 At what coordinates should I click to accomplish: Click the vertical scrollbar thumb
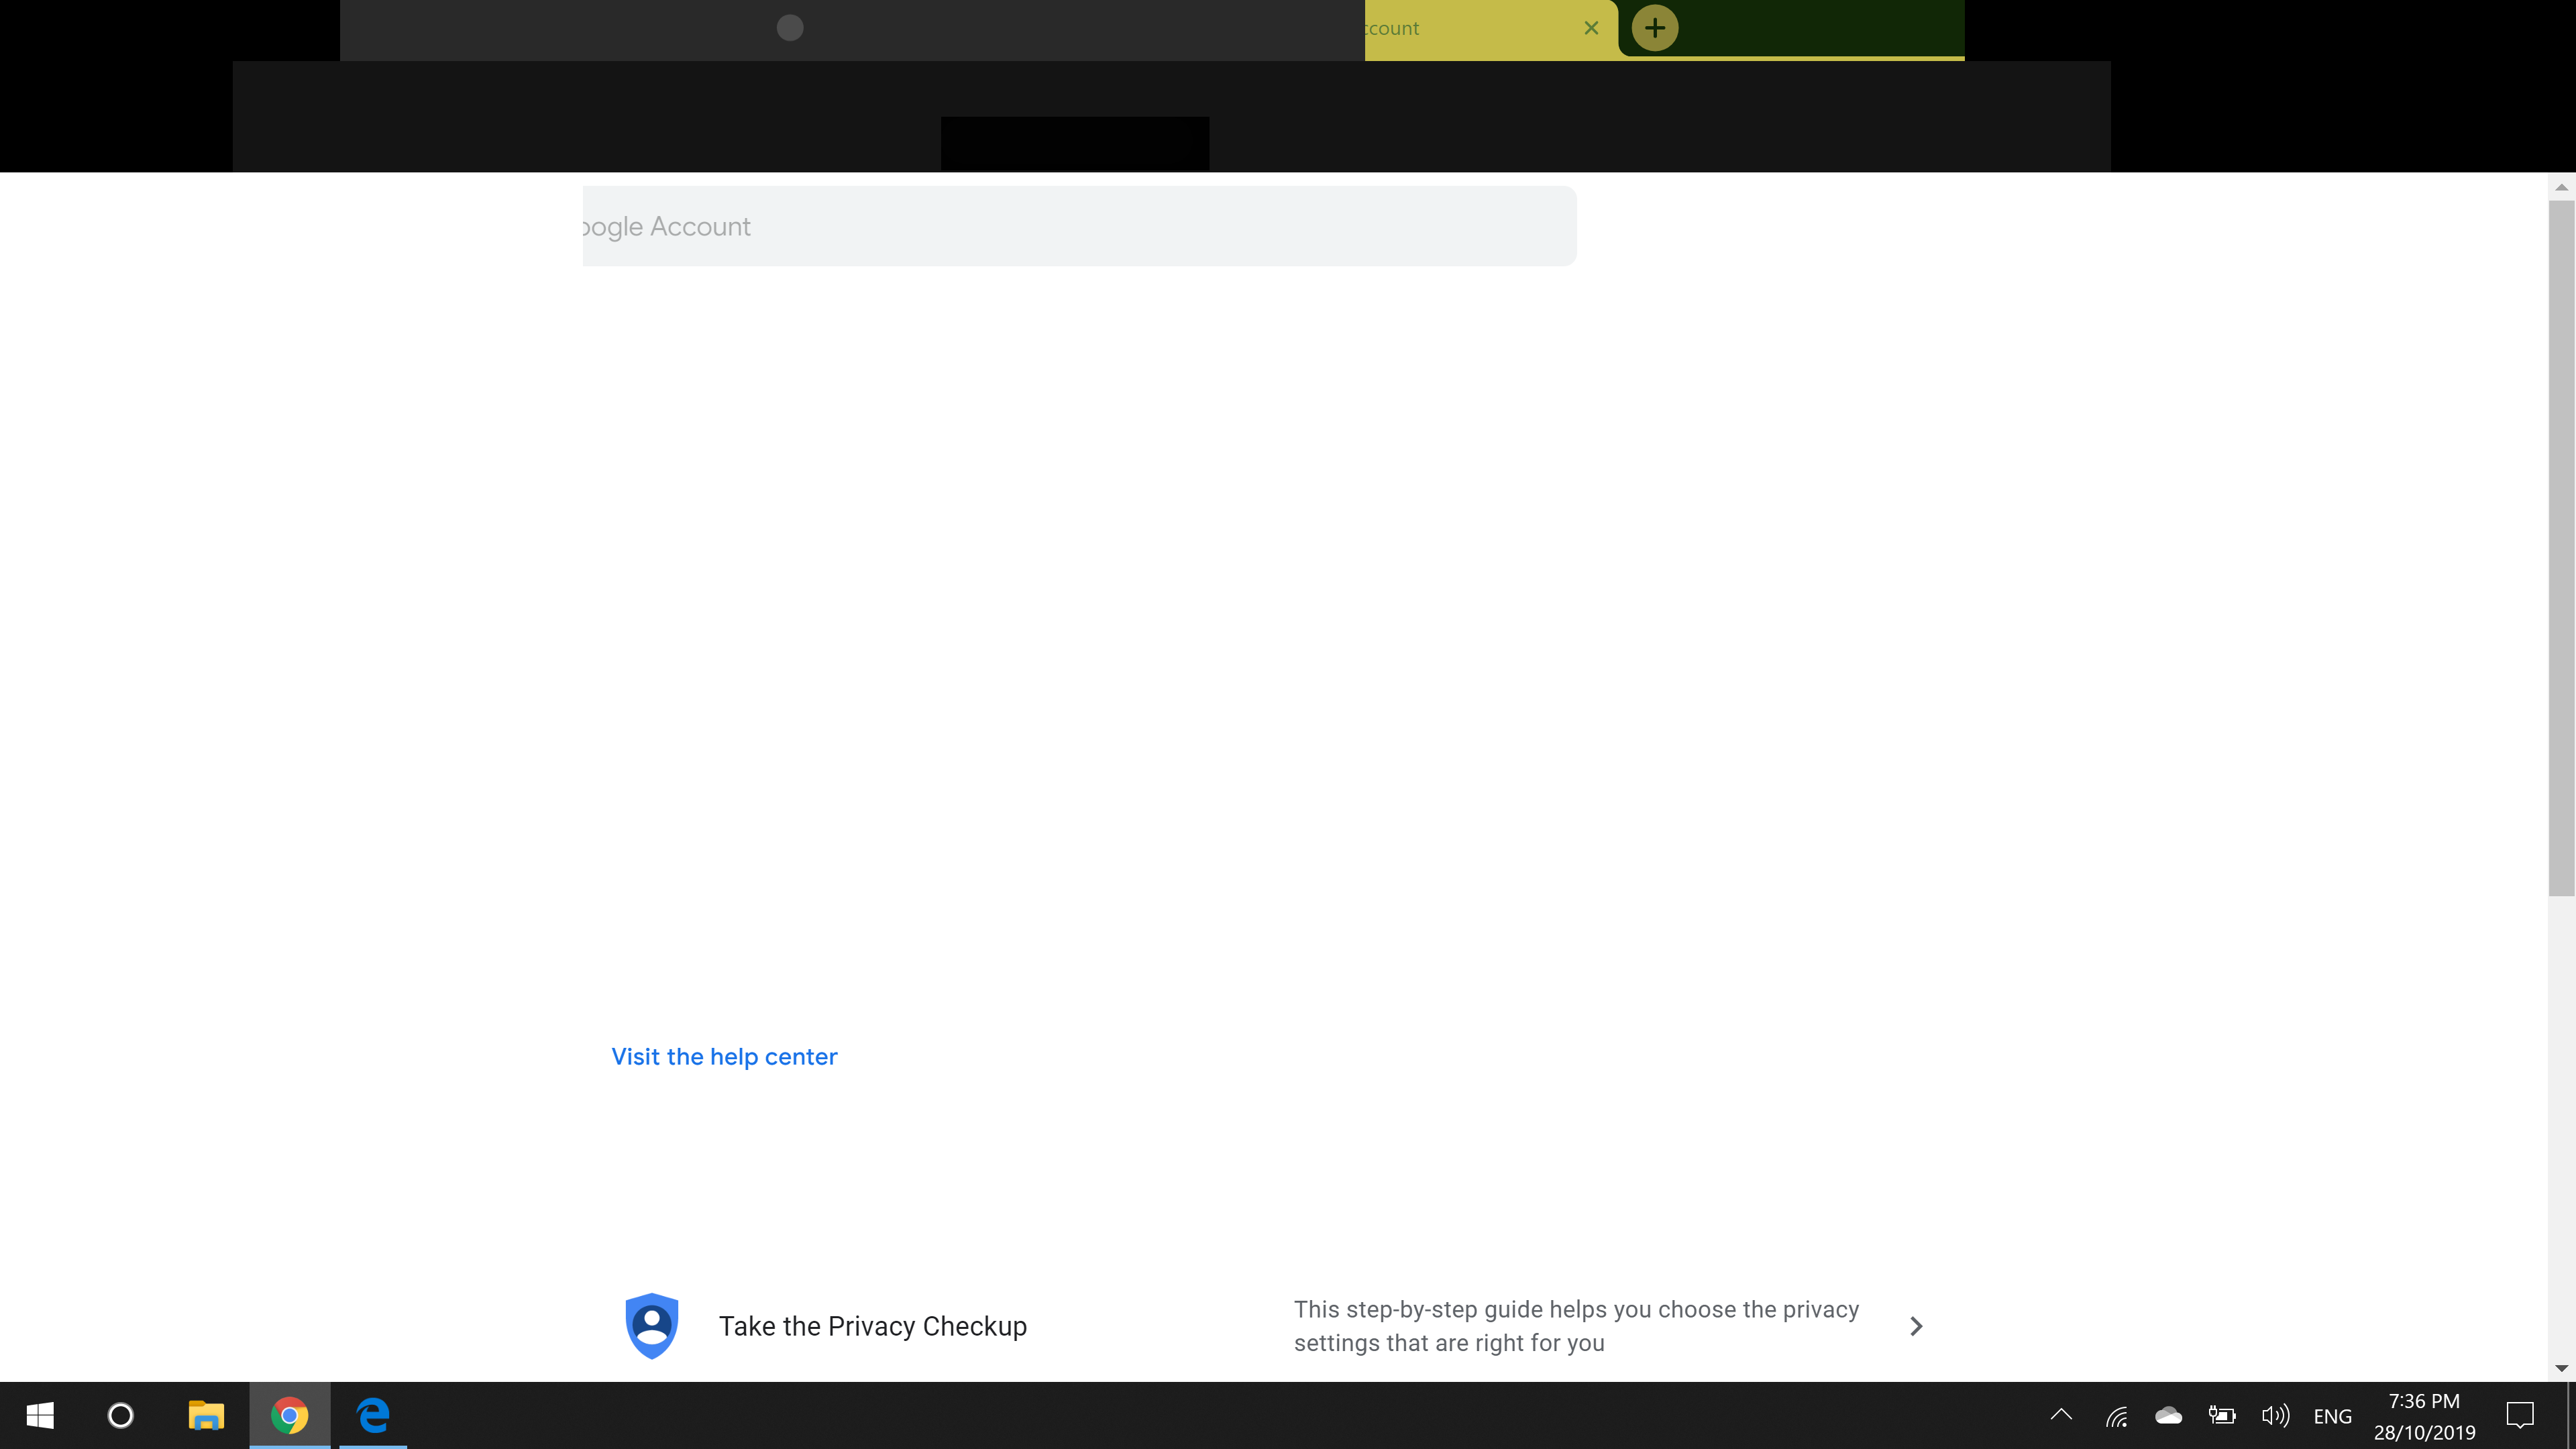[x=2561, y=548]
